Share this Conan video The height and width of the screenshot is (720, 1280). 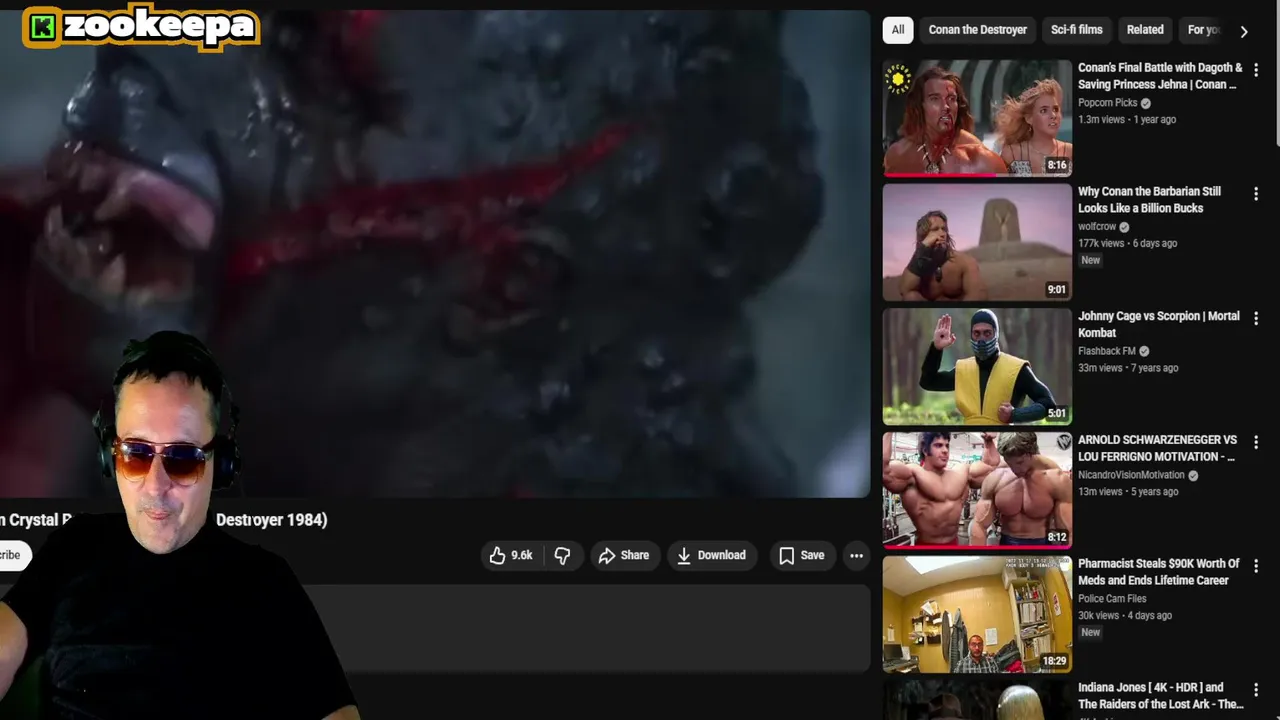[624, 555]
